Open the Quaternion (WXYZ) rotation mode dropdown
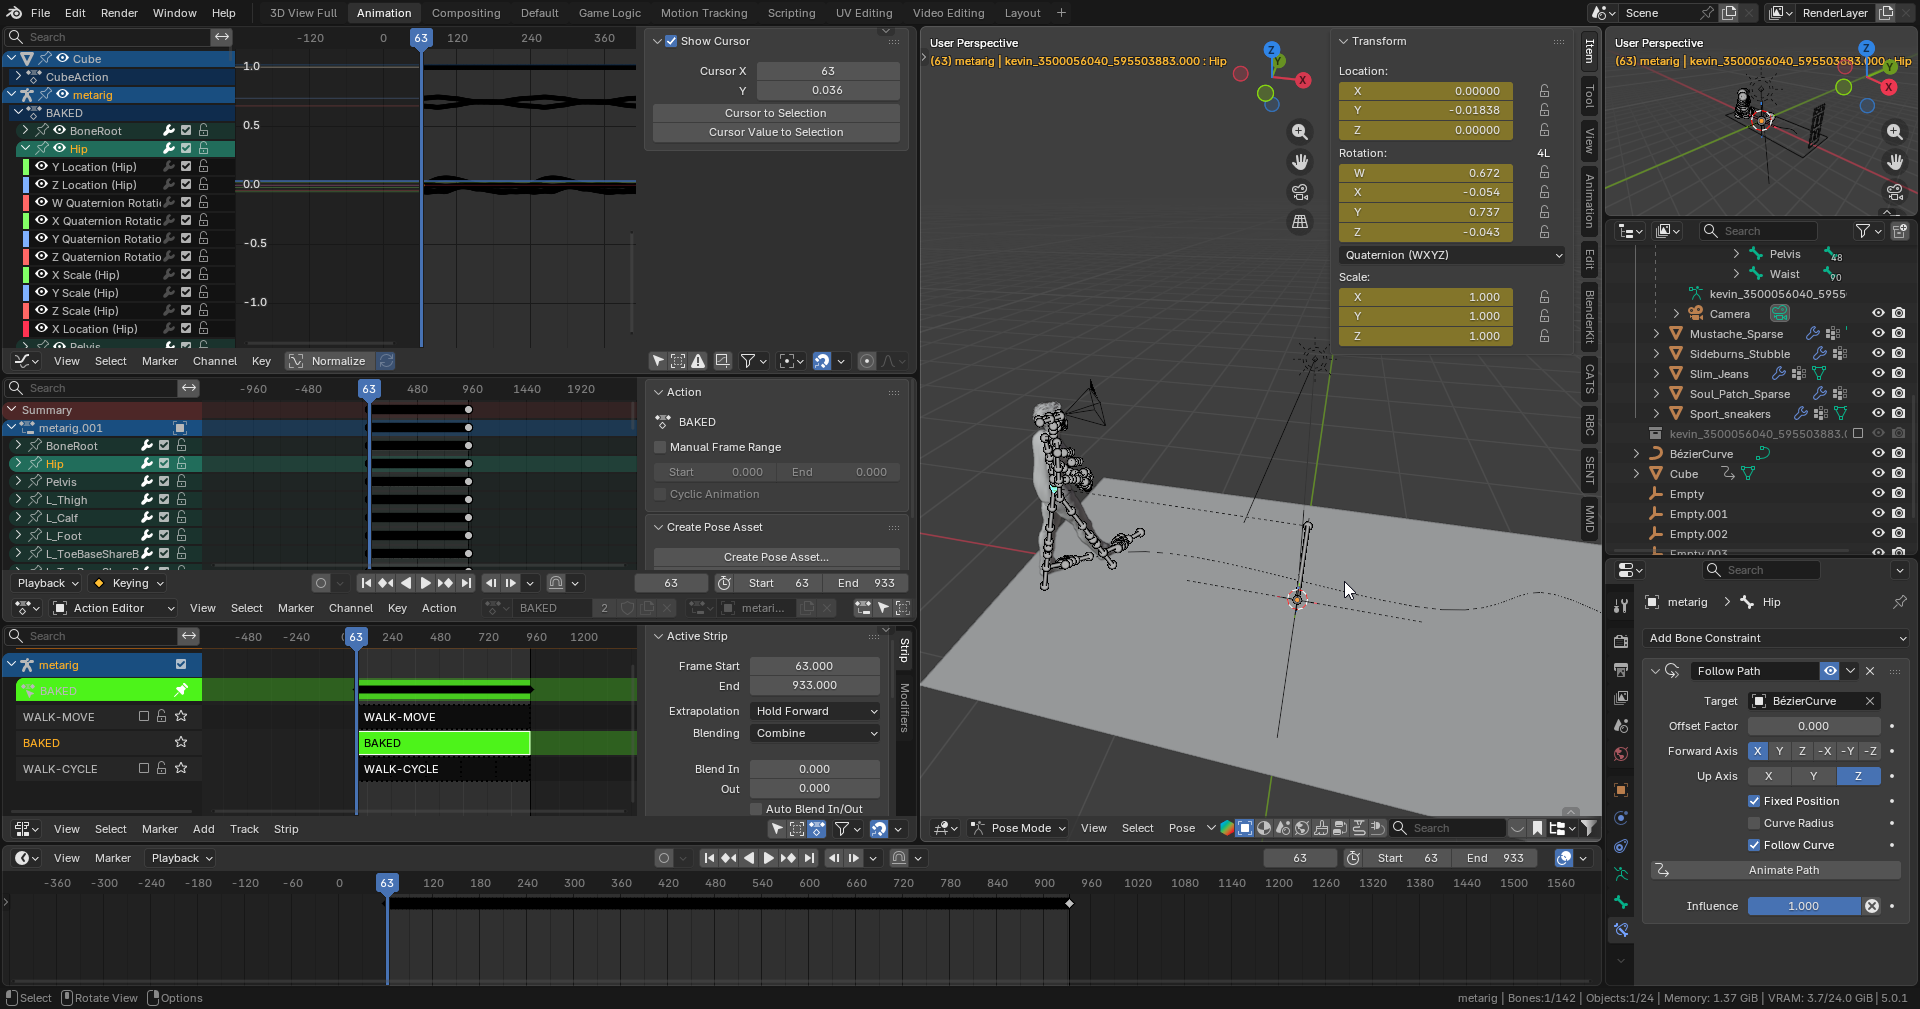 click(1453, 255)
